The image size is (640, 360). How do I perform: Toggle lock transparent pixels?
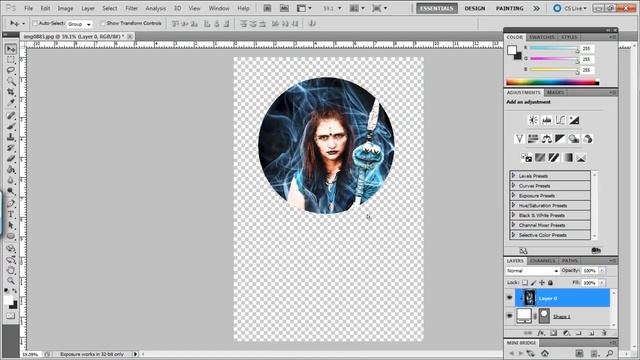tap(525, 282)
